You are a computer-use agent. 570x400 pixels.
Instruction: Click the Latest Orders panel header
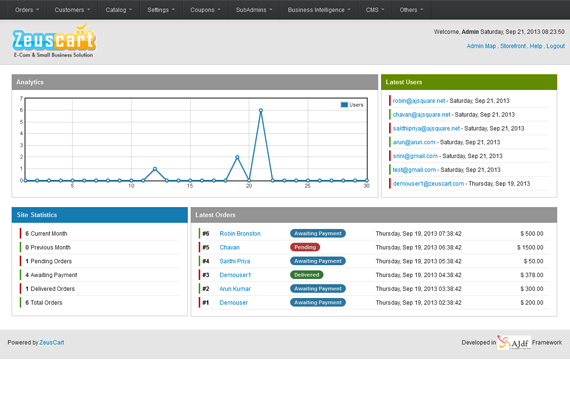click(x=374, y=215)
